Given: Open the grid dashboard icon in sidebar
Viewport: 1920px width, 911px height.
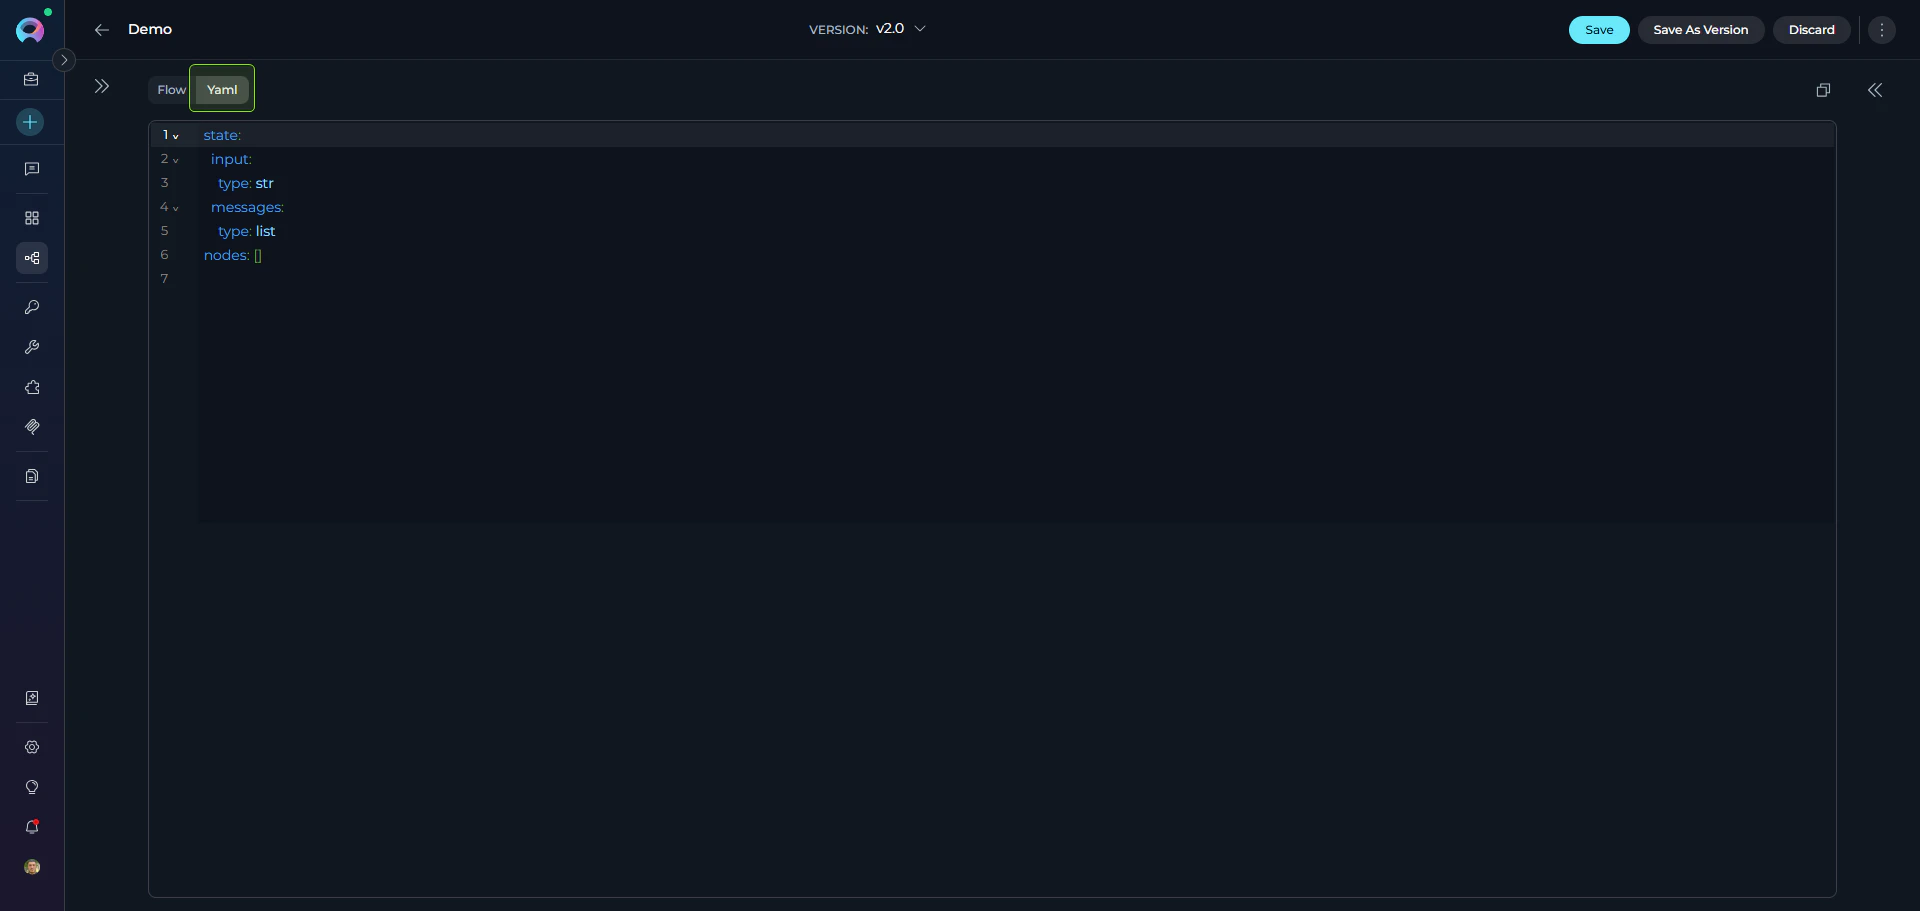Looking at the screenshot, I should 31,217.
